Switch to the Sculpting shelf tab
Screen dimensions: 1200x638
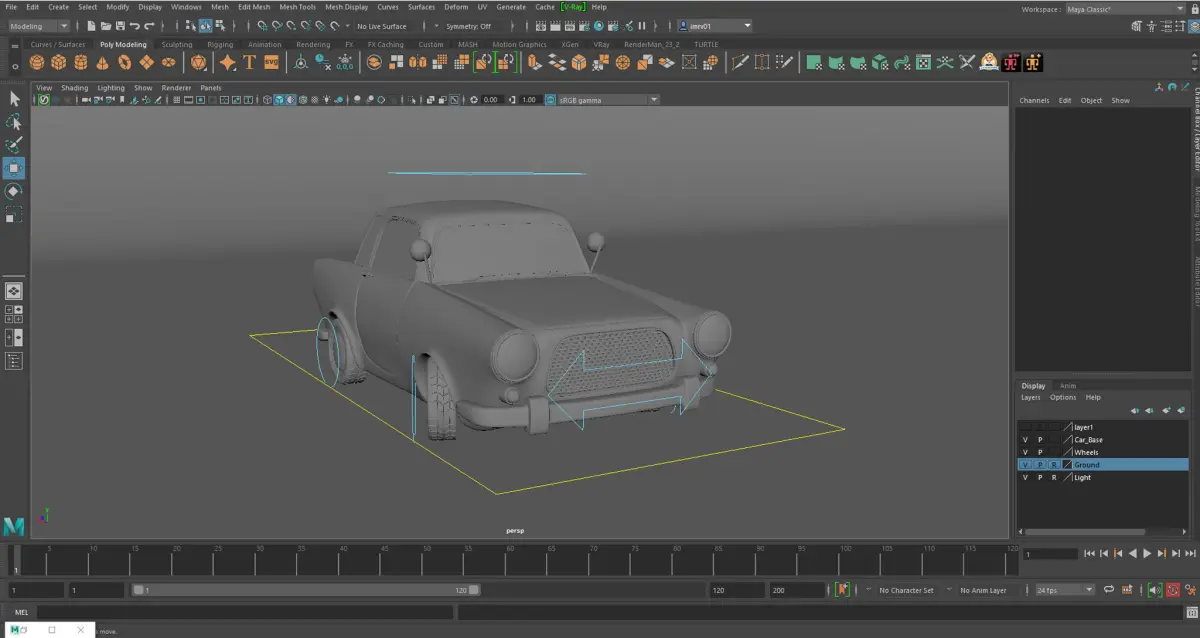click(x=176, y=45)
